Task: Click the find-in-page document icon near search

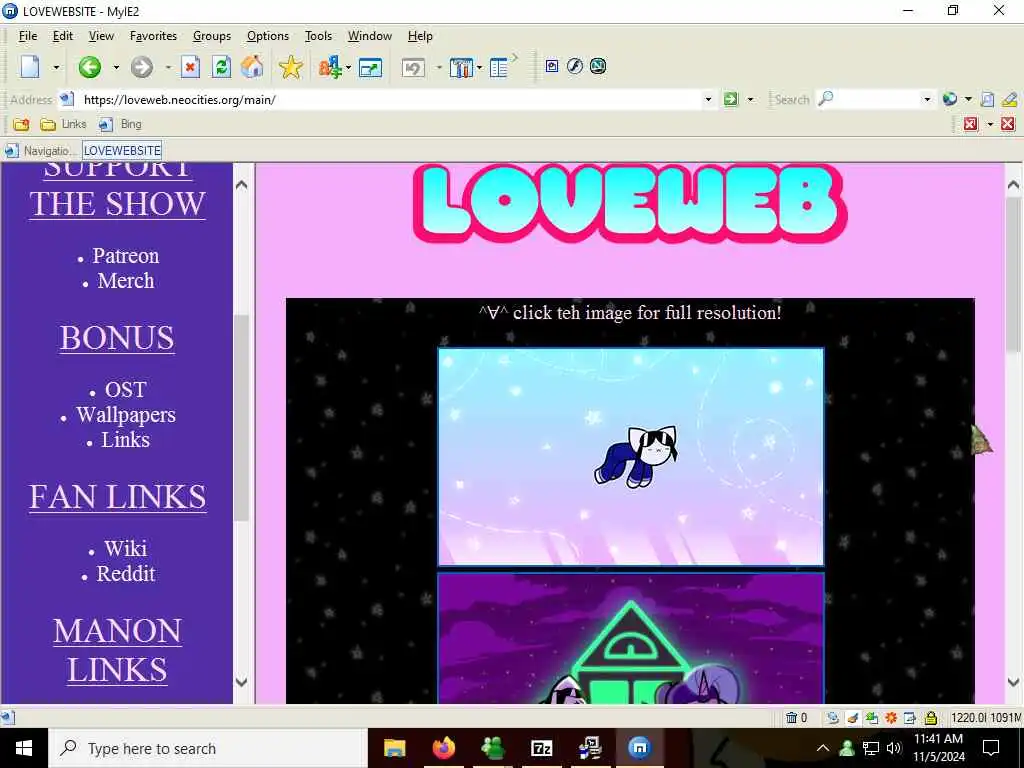Action: click(987, 99)
